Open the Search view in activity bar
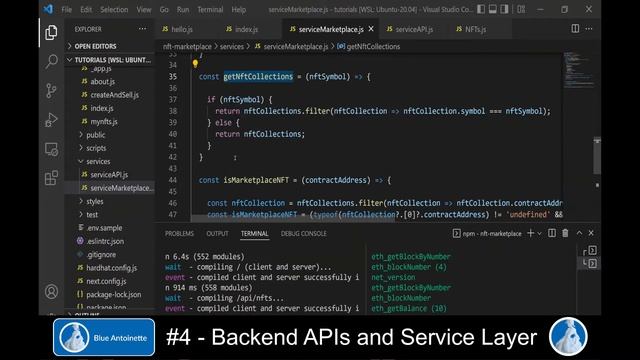 (51, 62)
